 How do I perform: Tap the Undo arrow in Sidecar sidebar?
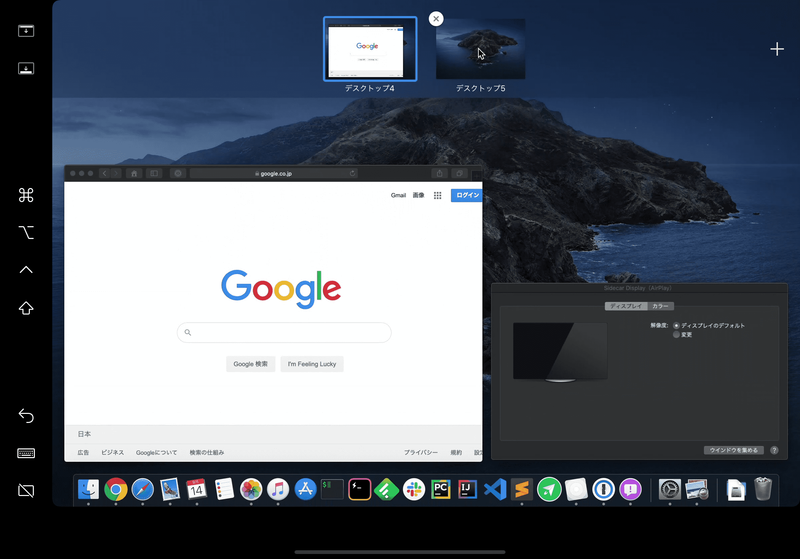tap(26, 416)
